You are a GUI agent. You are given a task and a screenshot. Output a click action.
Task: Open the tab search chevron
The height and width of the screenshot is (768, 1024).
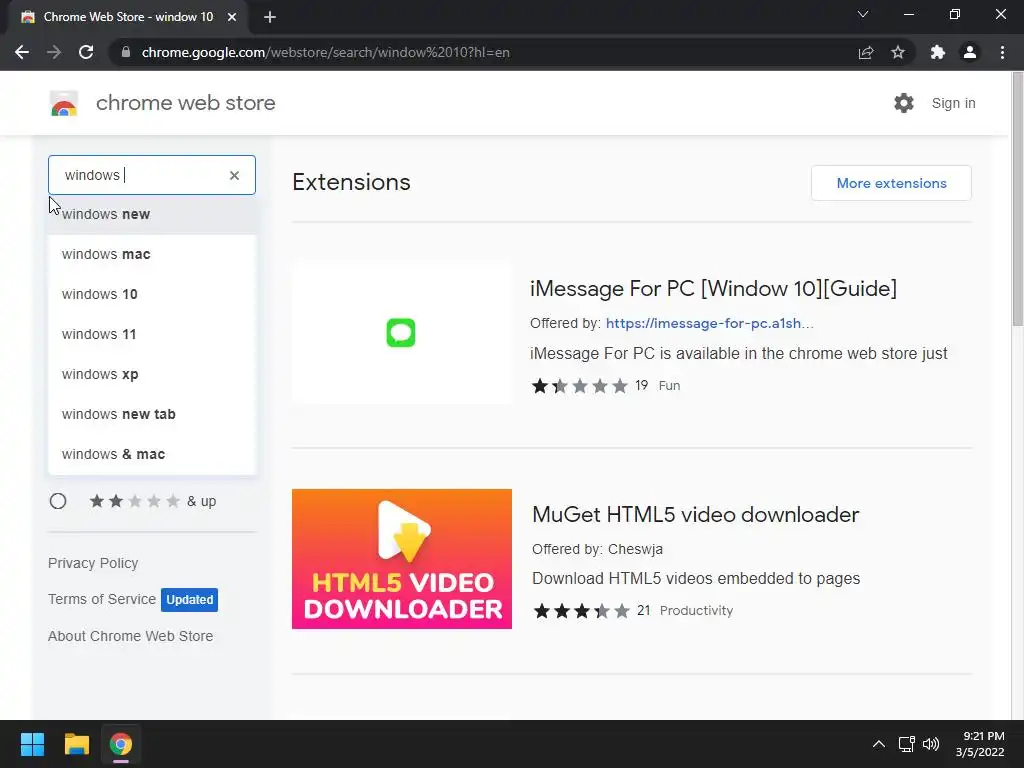(x=863, y=14)
